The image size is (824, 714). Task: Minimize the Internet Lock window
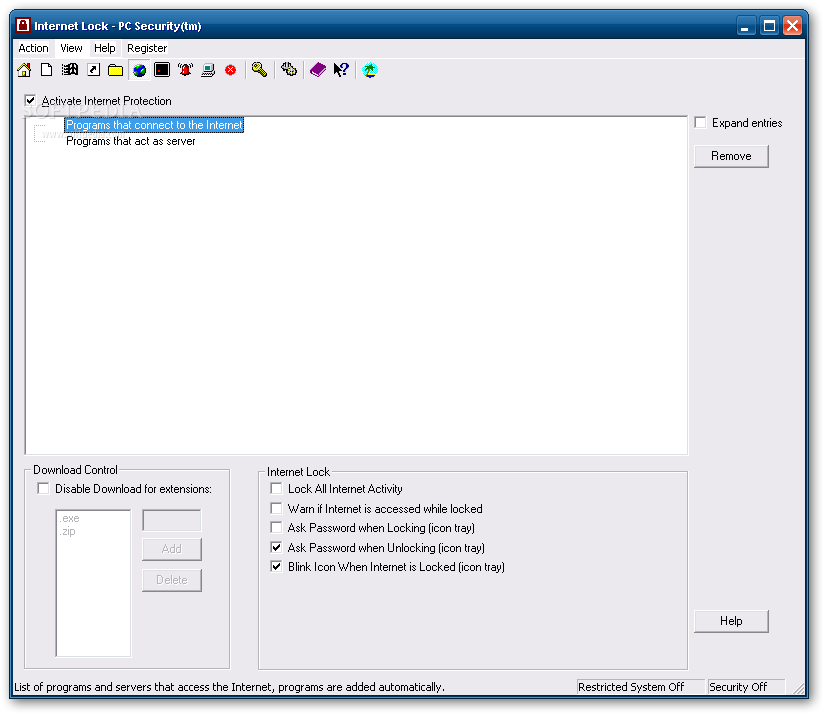pos(745,26)
